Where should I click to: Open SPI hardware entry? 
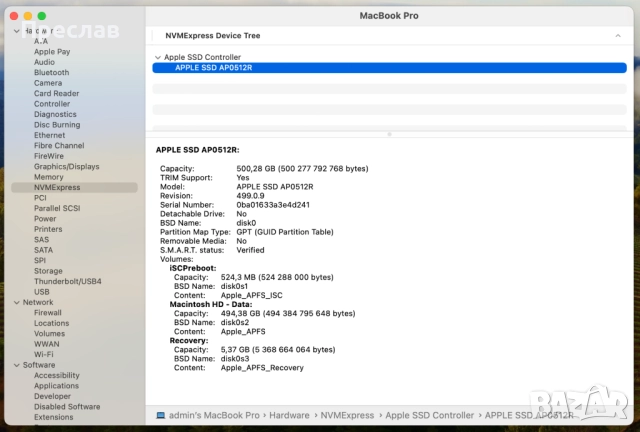40,261
